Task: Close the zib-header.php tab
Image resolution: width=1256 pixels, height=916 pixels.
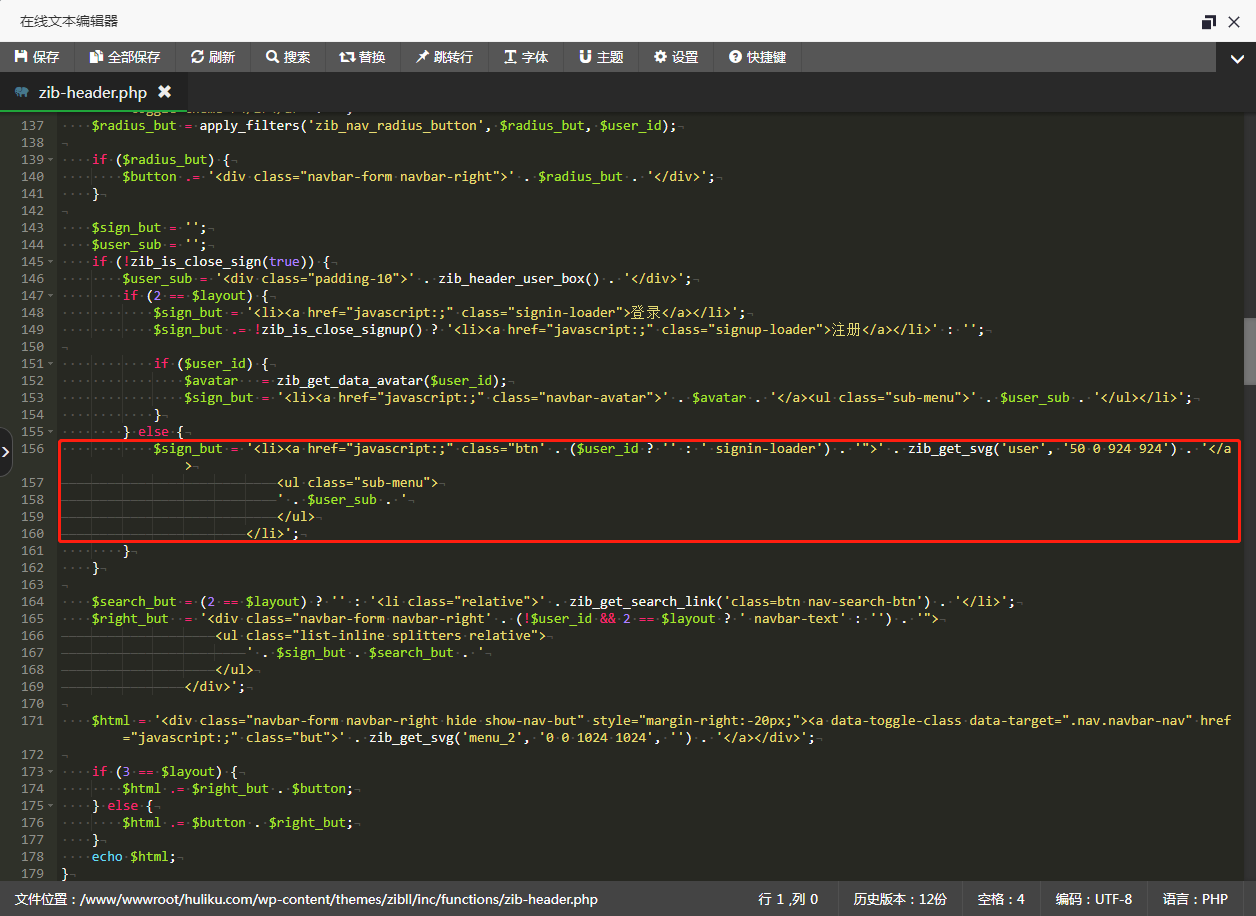Action: [164, 92]
